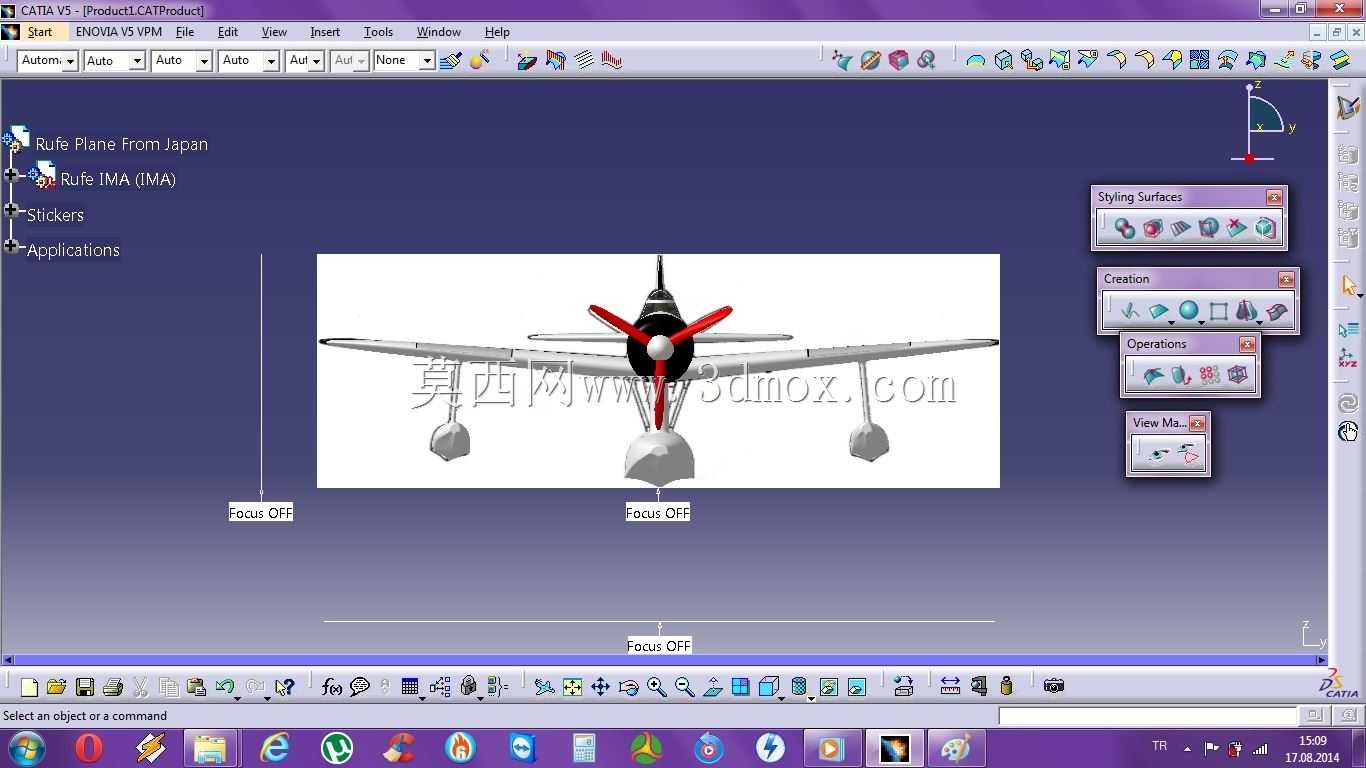
Task: Expand the Stickers tree node
Action: [11, 210]
